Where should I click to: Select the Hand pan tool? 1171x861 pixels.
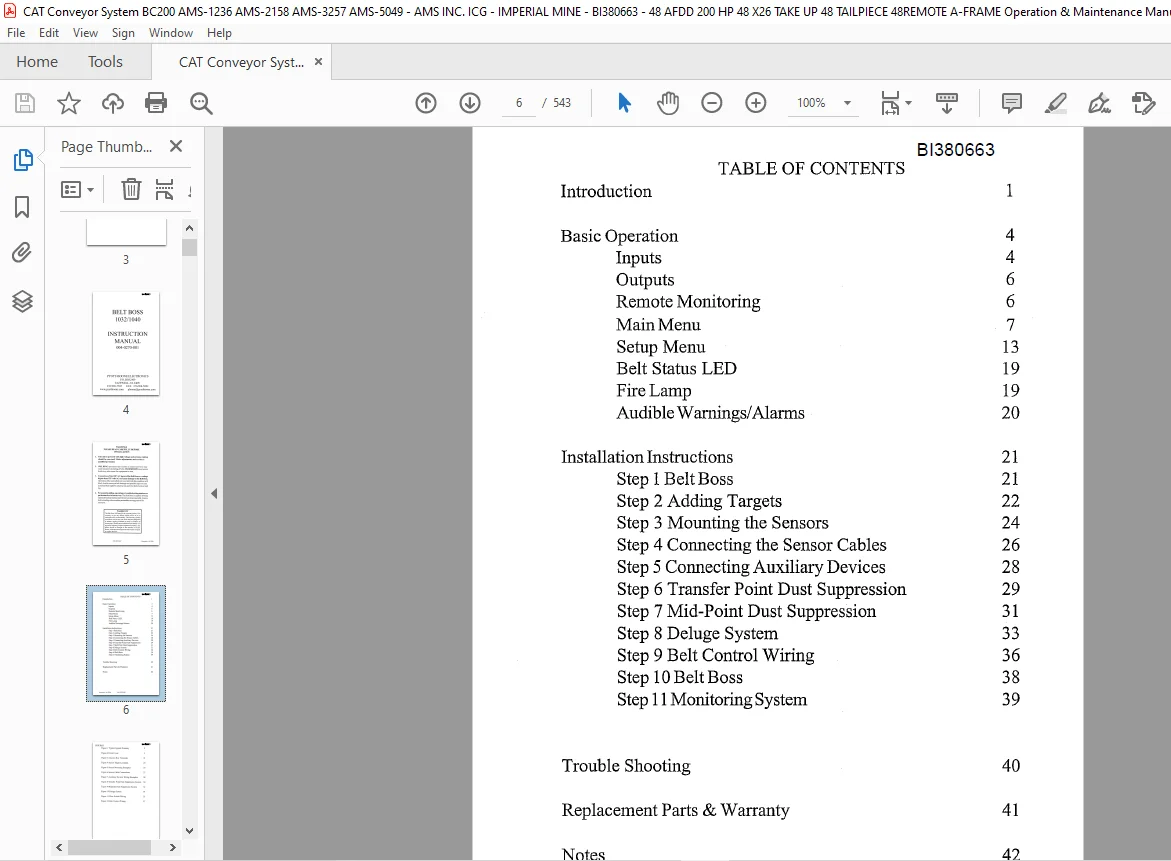[x=668, y=103]
